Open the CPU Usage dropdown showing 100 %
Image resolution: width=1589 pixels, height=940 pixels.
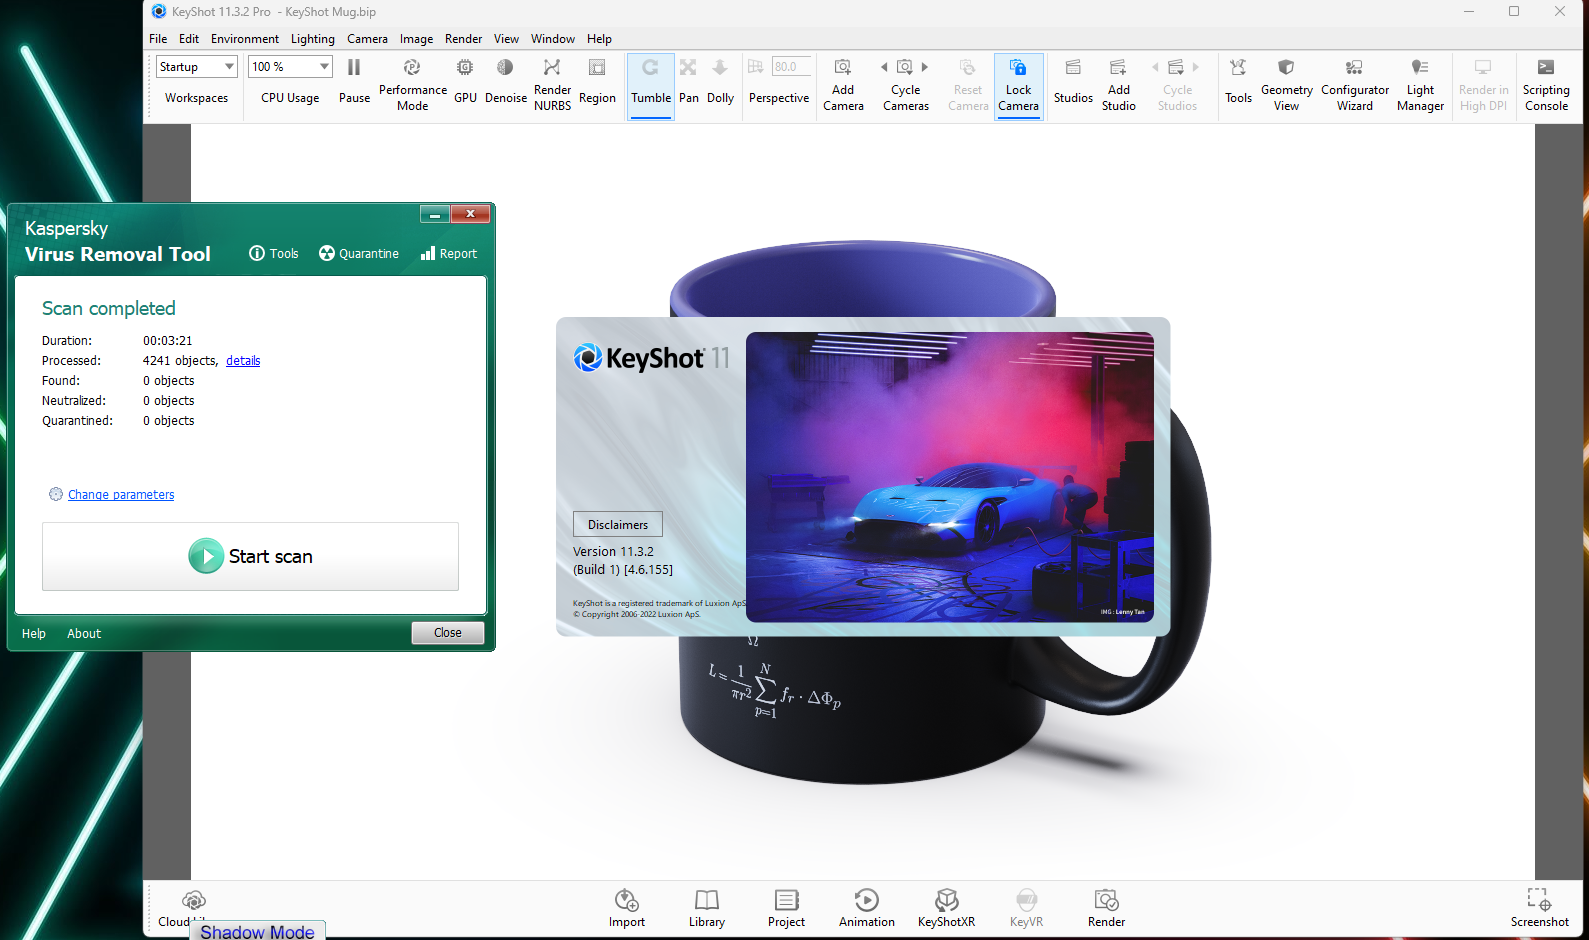click(x=290, y=67)
